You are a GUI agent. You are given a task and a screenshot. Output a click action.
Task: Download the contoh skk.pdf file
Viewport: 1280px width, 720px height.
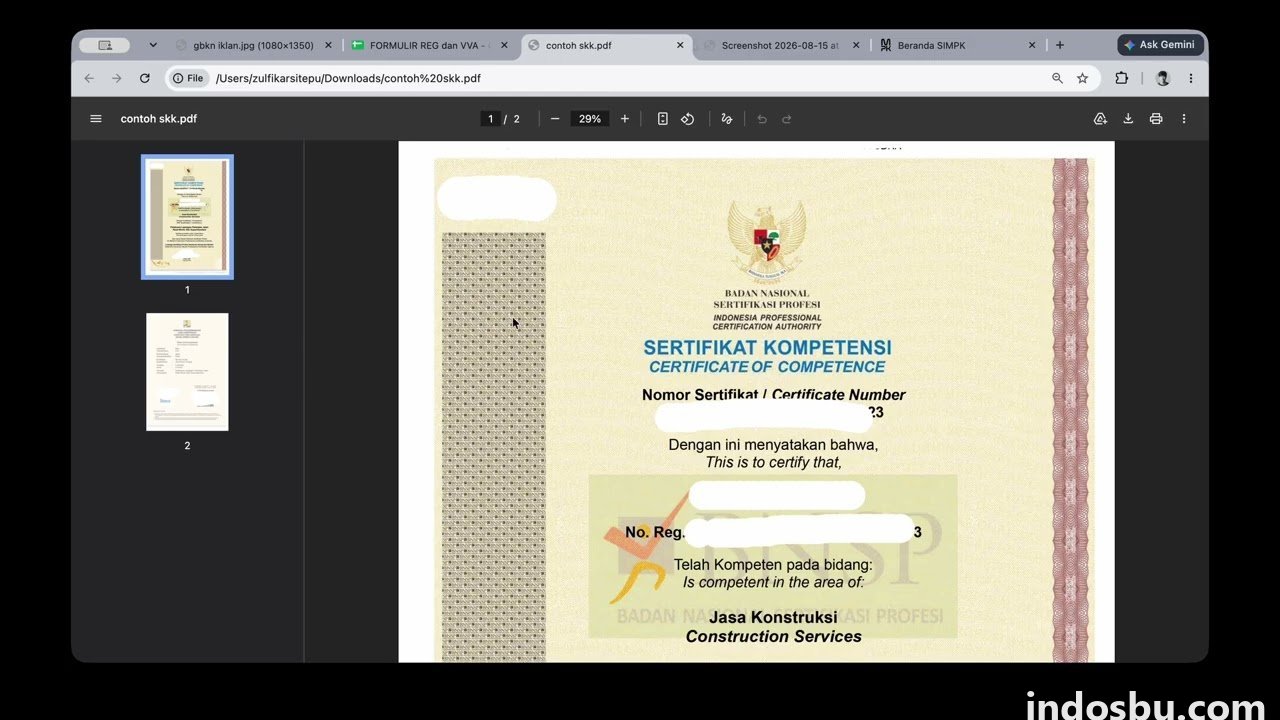pos(1128,119)
